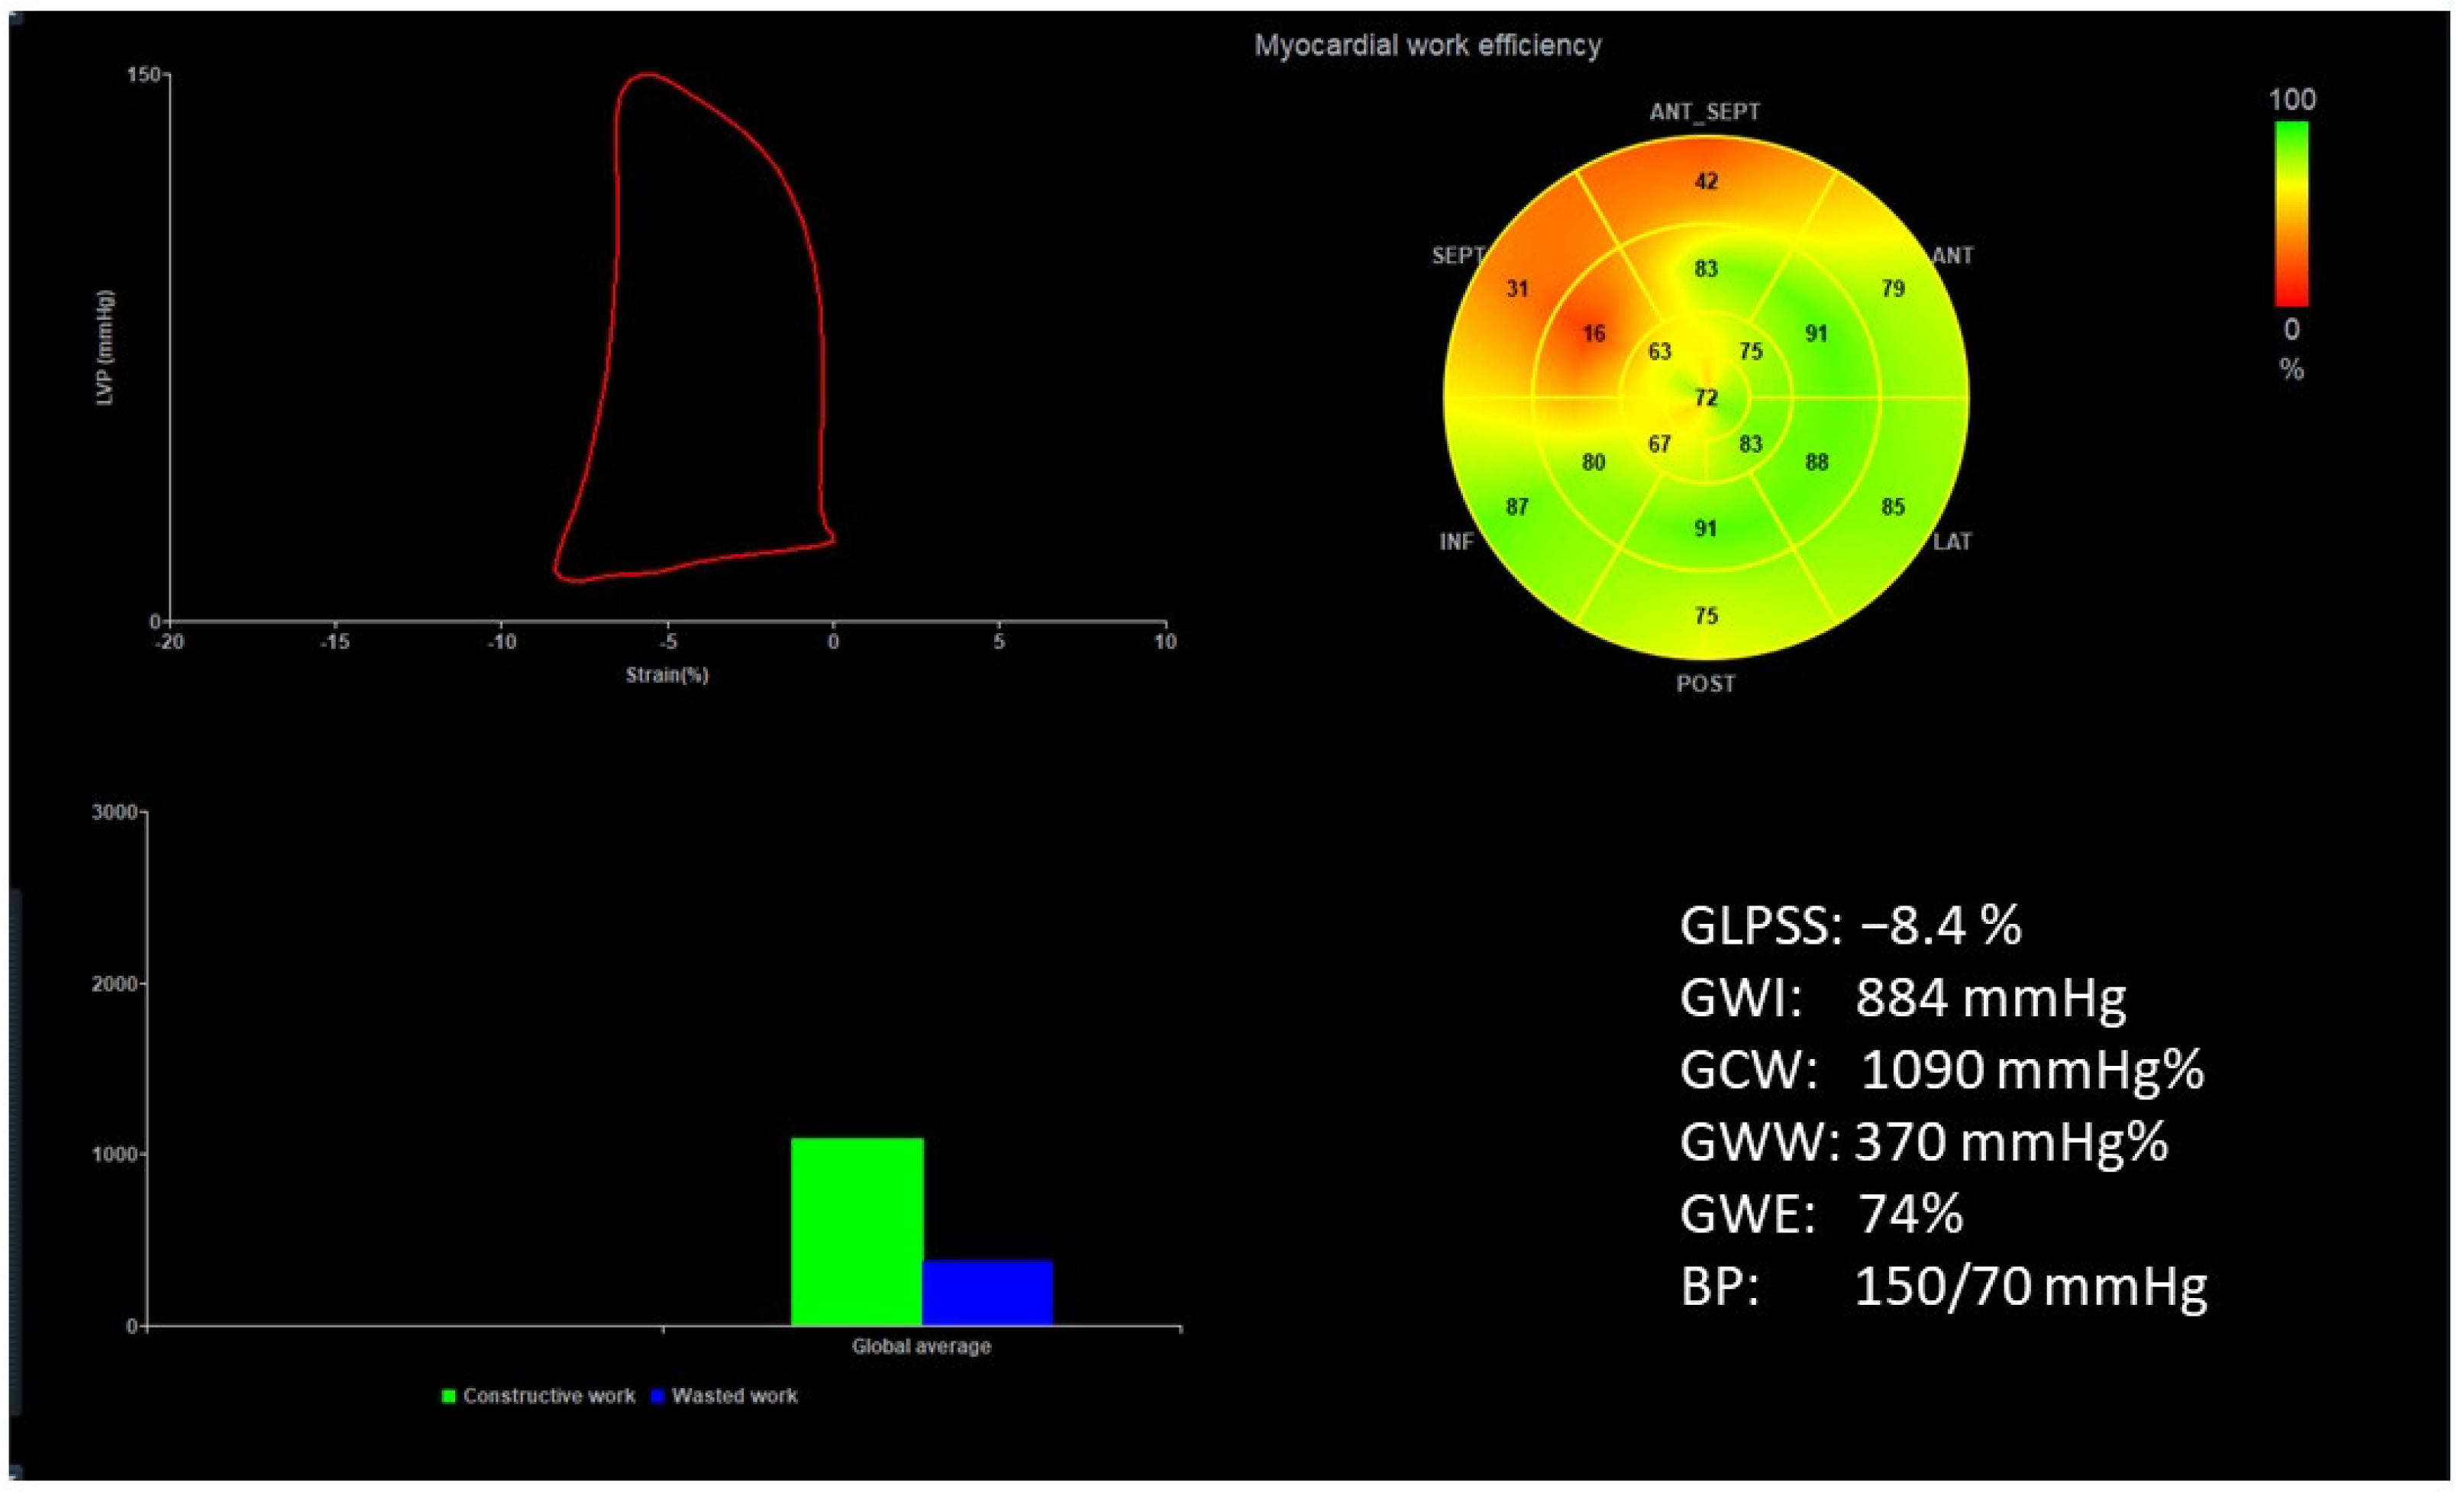Click the ANT_SEPT bullseye label
This screenshot has width=2464, height=1492.
point(1705,112)
